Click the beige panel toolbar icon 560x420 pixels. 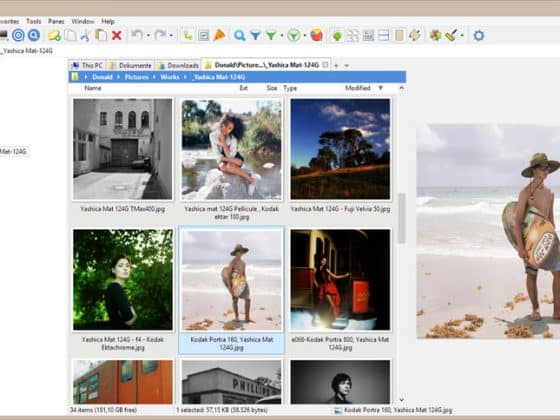point(399,35)
